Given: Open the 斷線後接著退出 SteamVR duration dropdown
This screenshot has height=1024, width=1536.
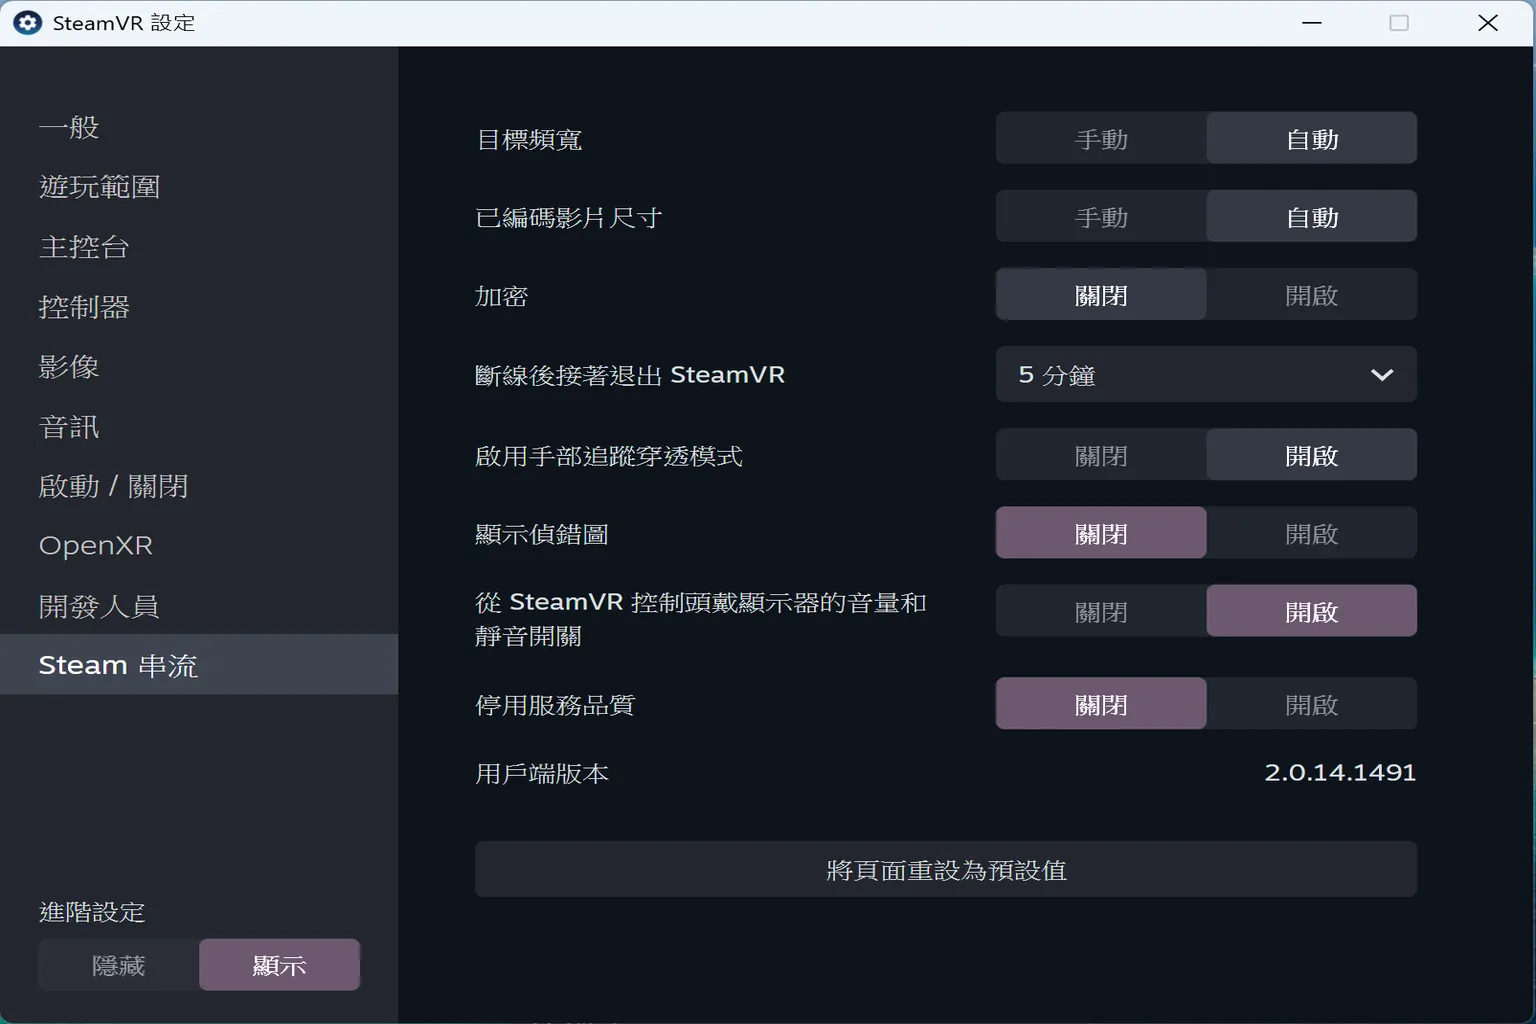Looking at the screenshot, I should (x=1205, y=374).
